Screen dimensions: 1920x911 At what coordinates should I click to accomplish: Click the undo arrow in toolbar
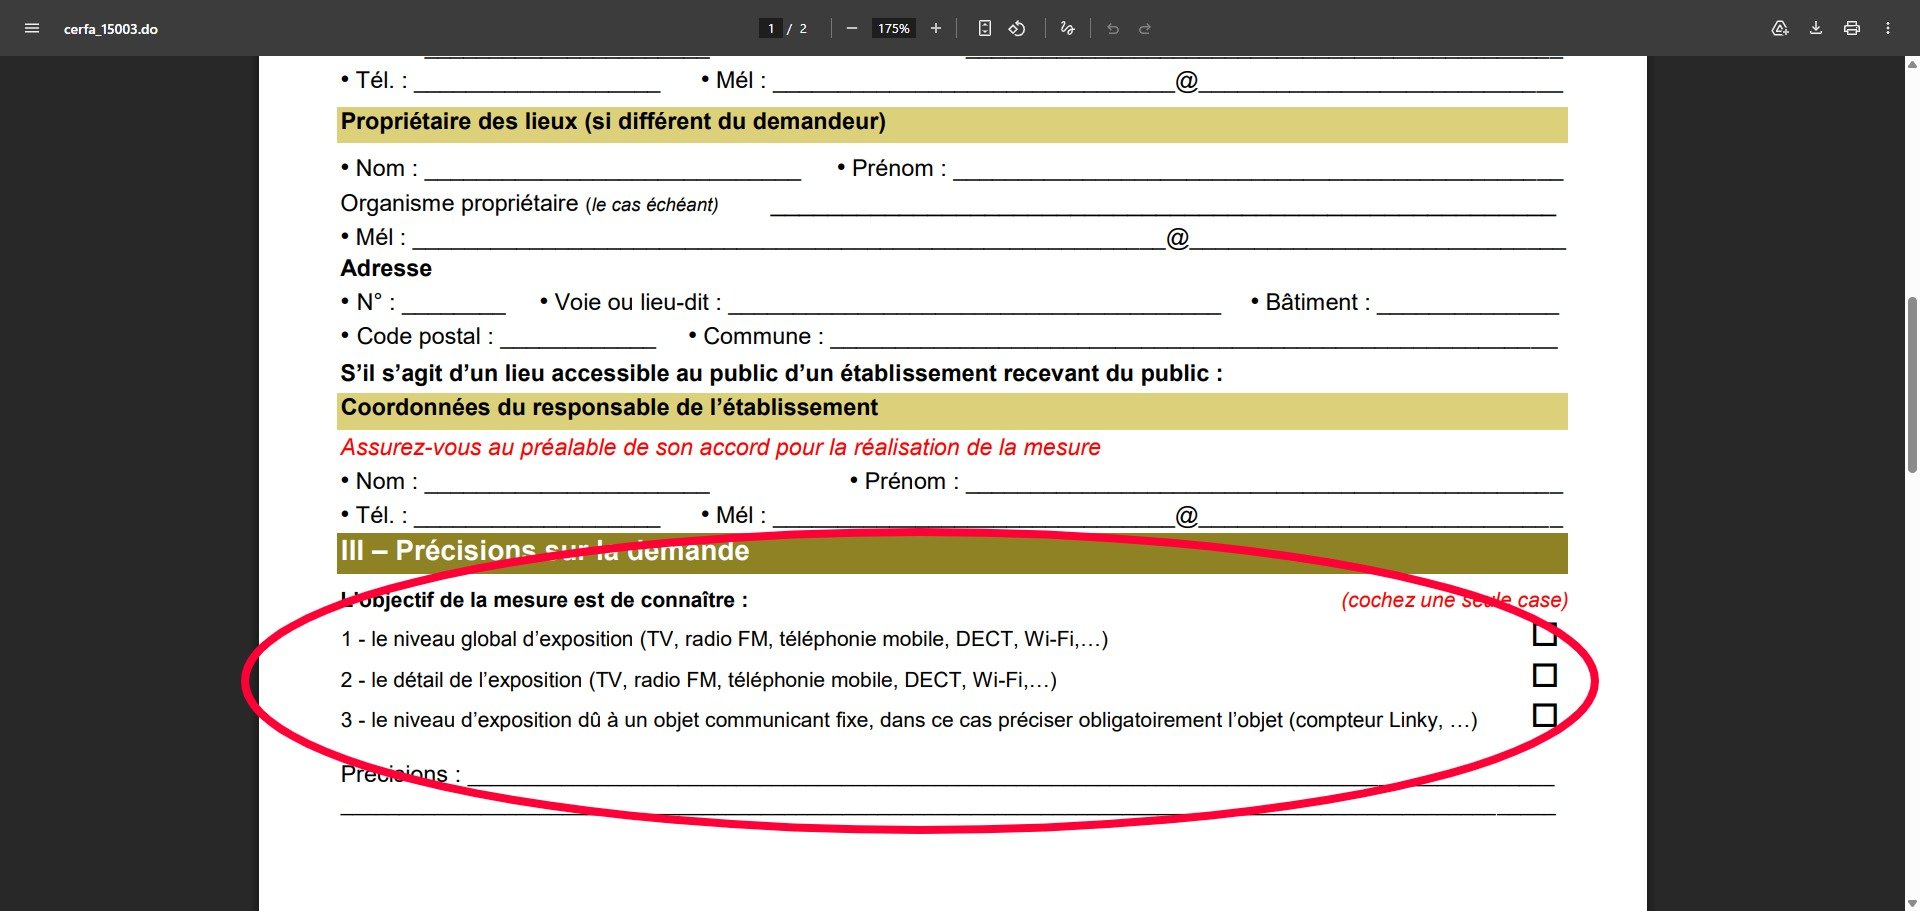(x=1113, y=28)
